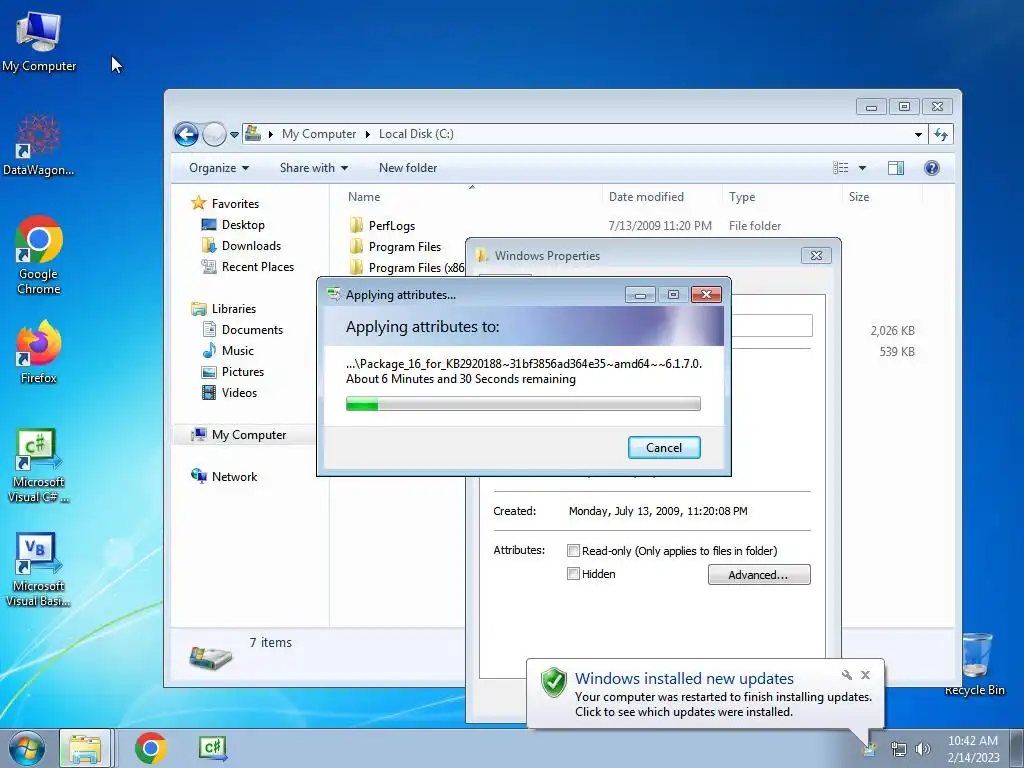Show the preview pane
This screenshot has height=768, width=1024.
895,168
